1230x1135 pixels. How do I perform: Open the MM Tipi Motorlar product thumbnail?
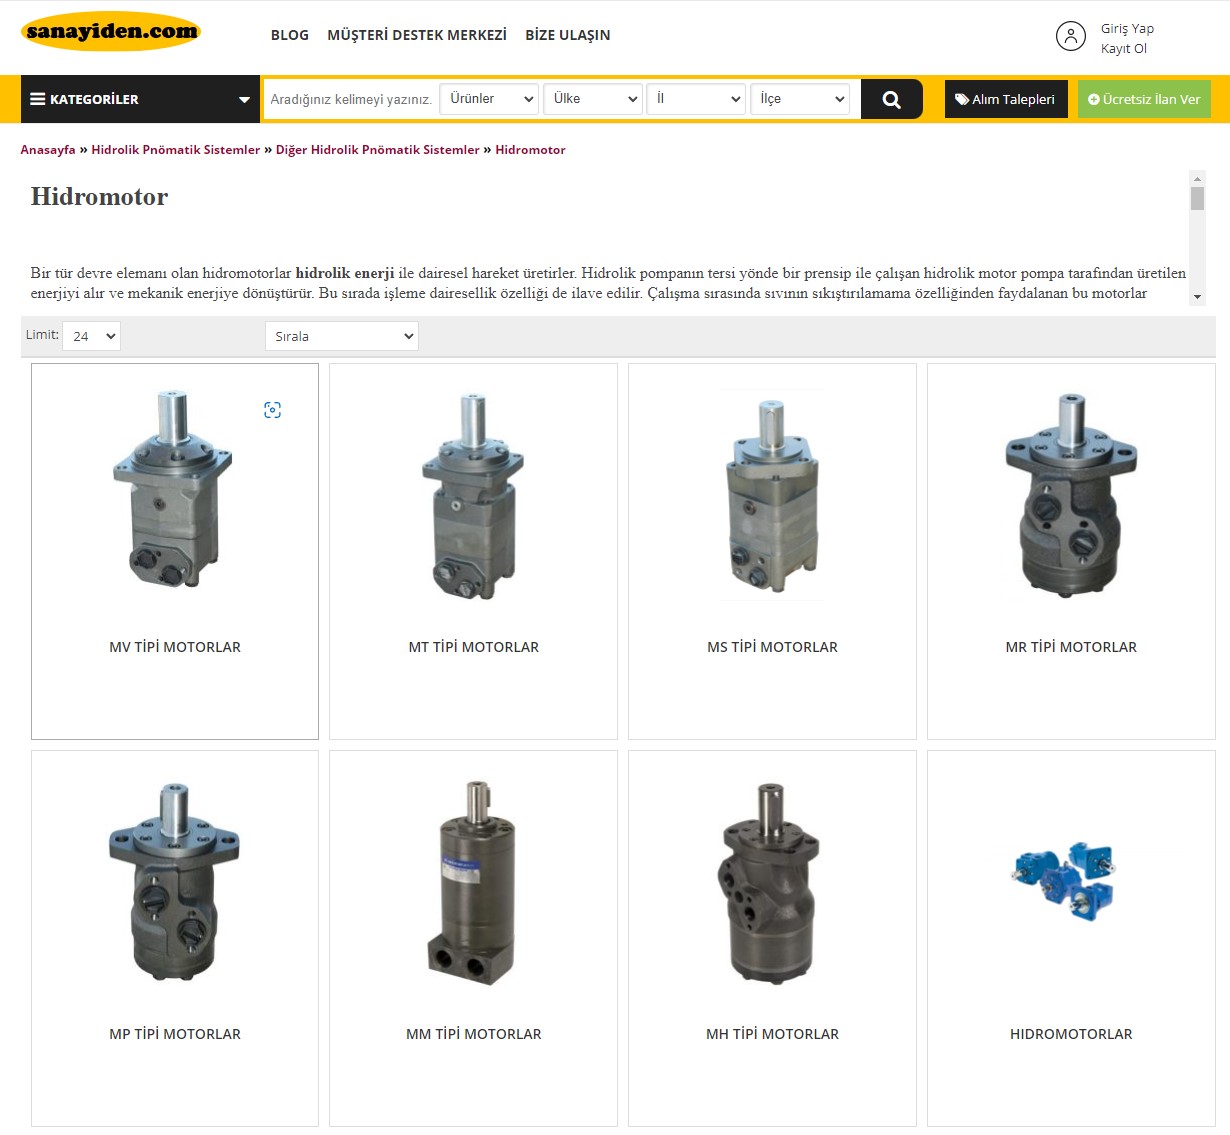coord(473,884)
